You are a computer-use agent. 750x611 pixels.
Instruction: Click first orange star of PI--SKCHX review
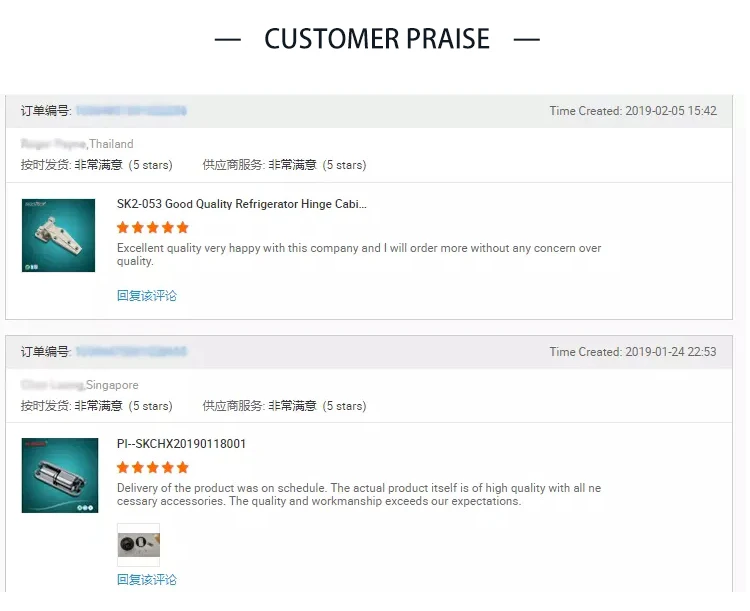click(123, 468)
